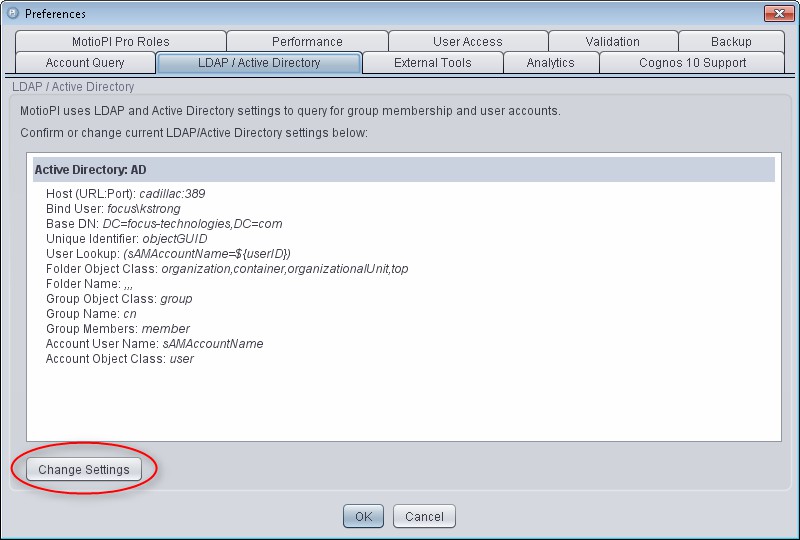Click the 'MotioPI uses LDAP' description text
The image size is (800, 540).
pyautogui.click(x=290, y=111)
